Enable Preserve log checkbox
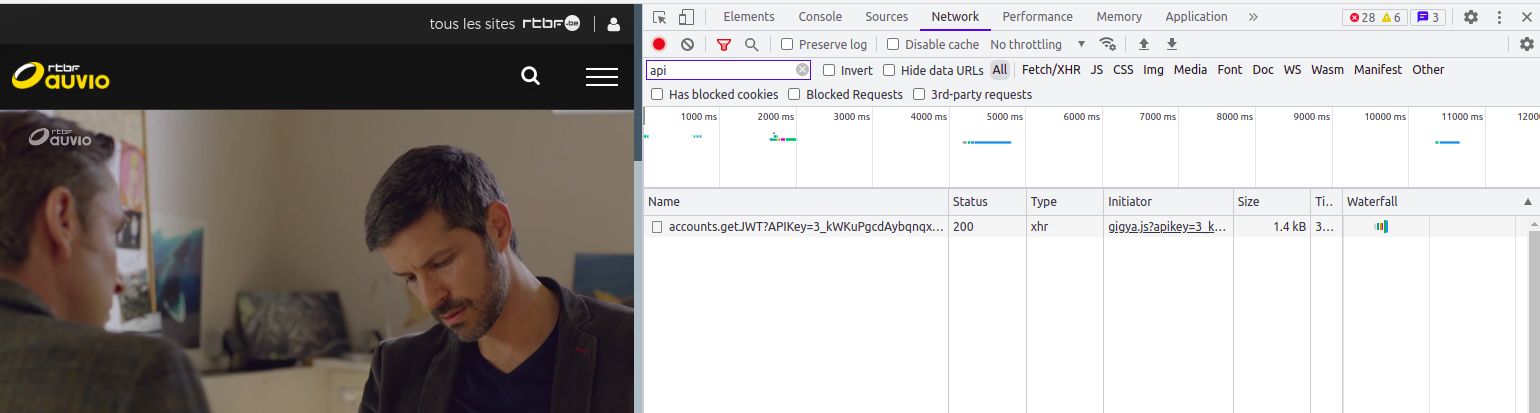1540x413 pixels. (x=787, y=44)
